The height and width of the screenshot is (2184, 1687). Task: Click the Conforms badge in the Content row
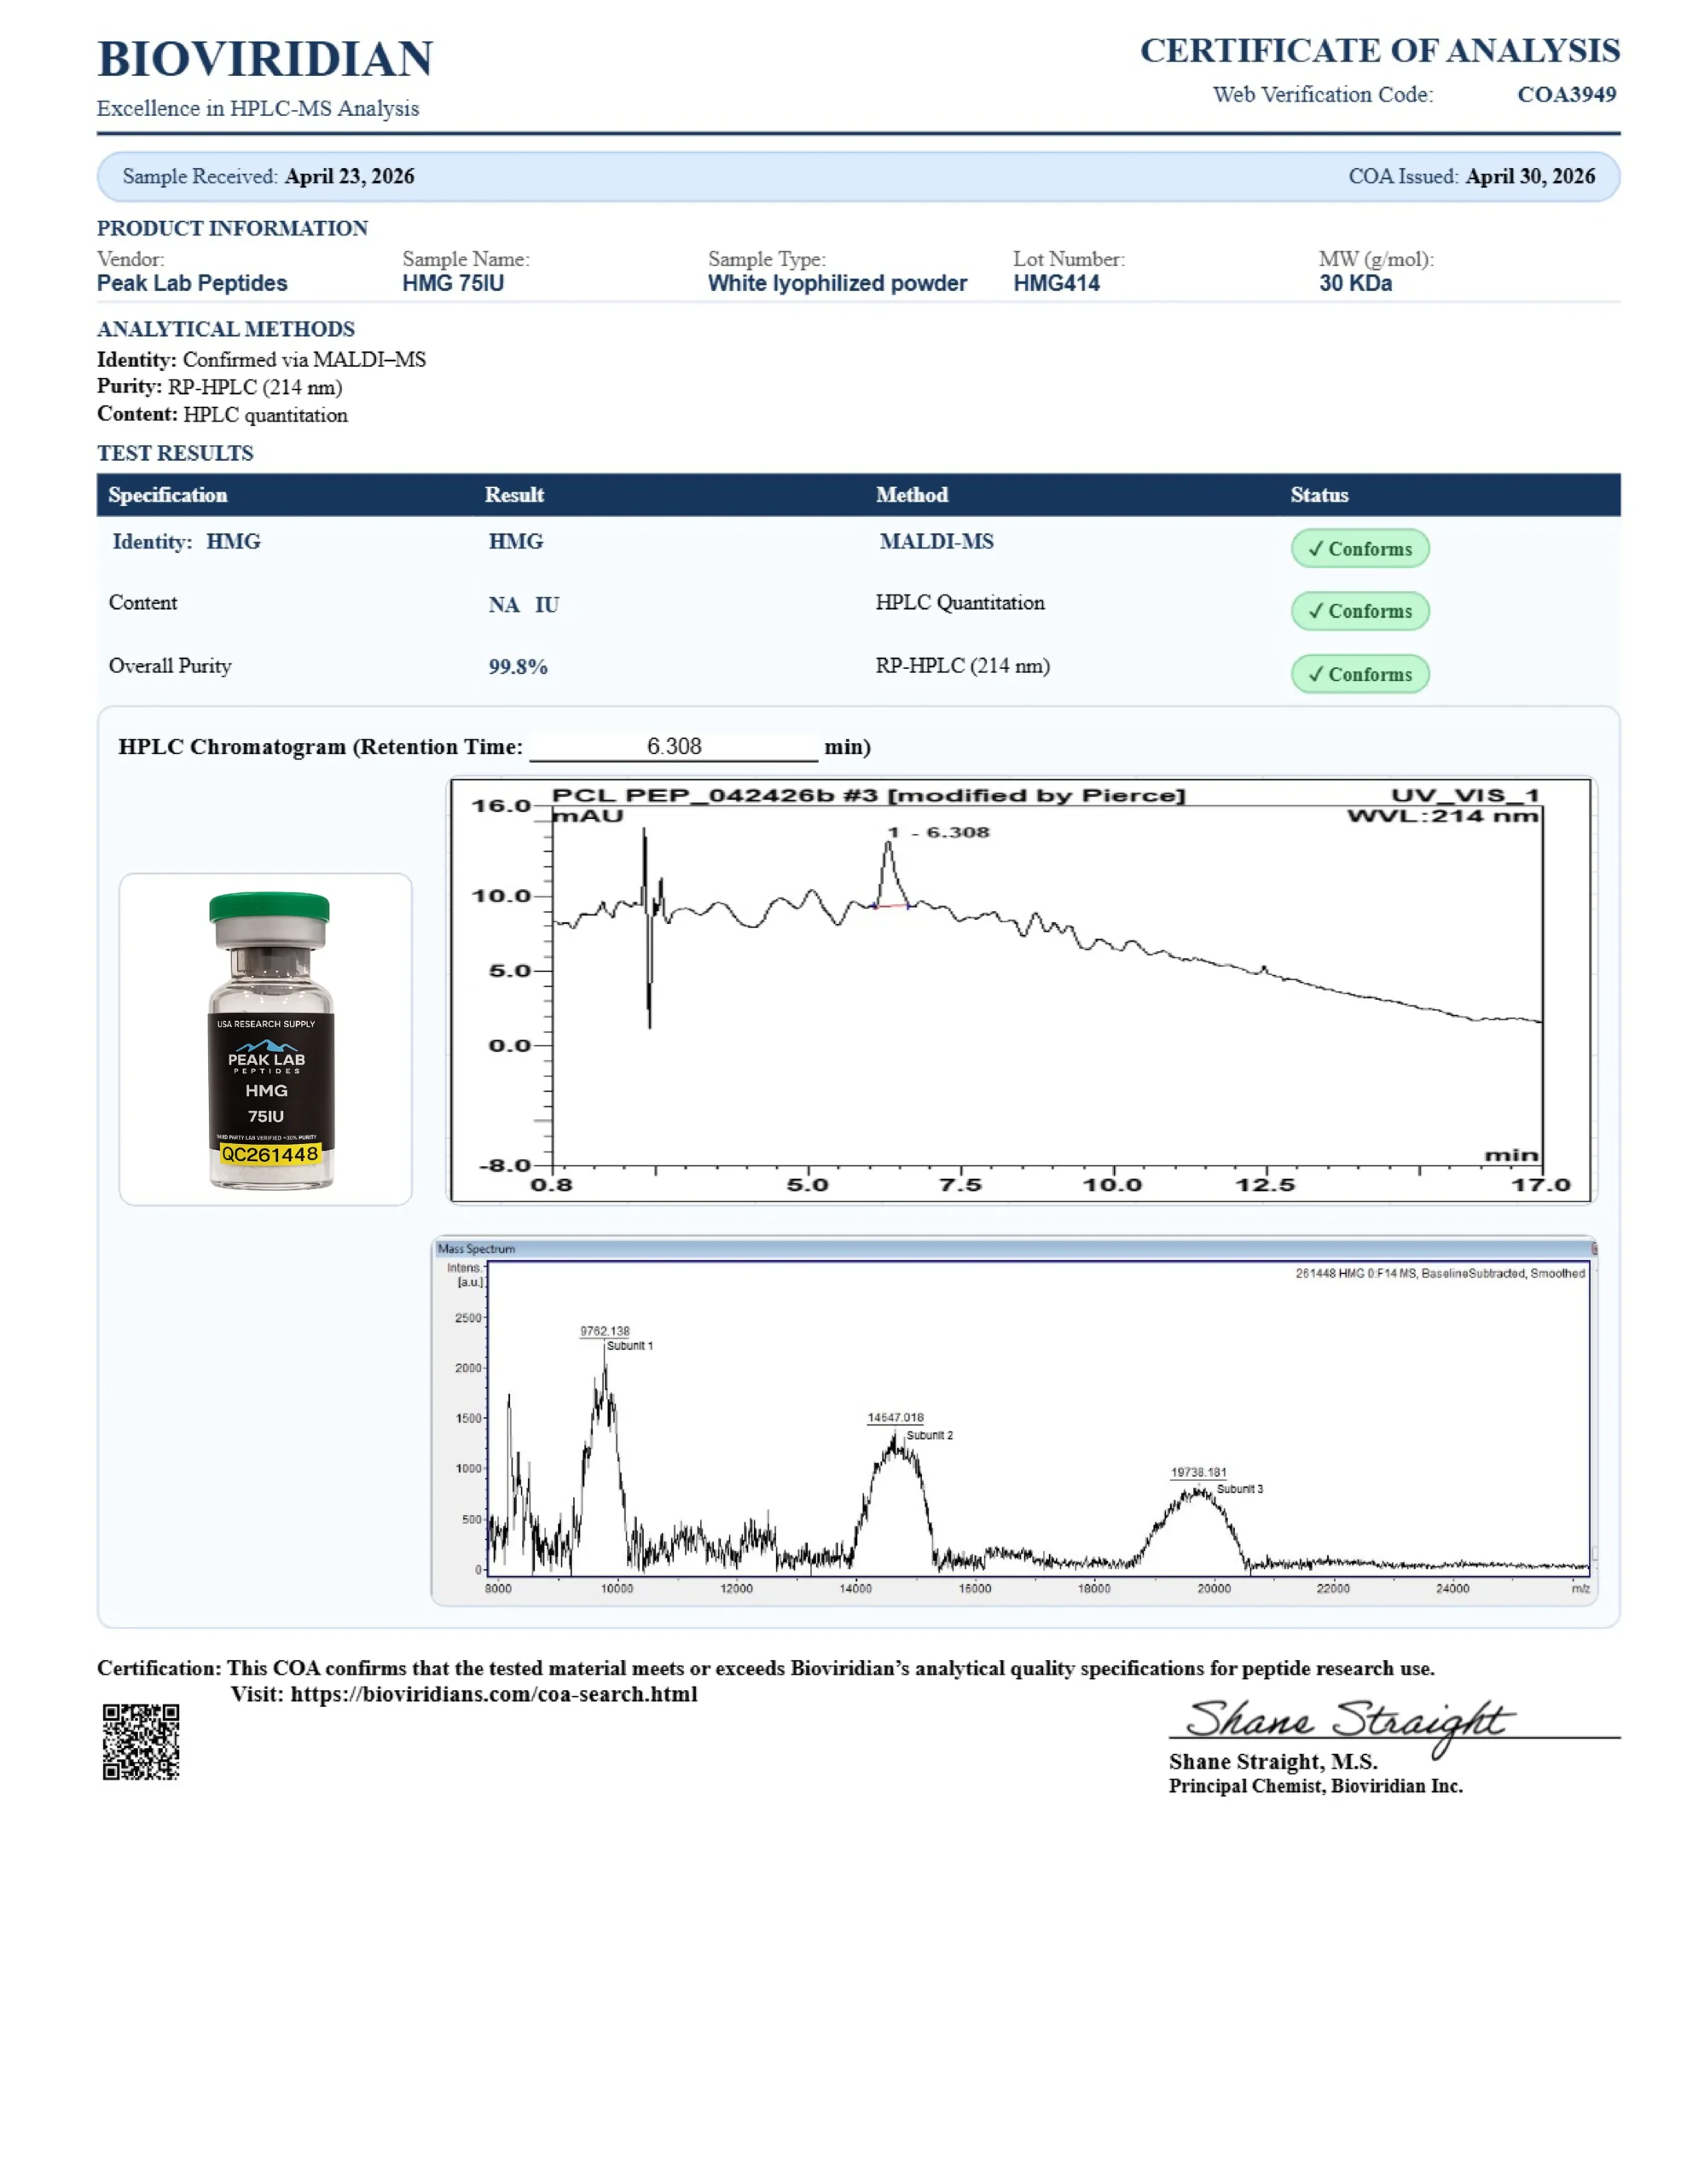coord(1359,611)
